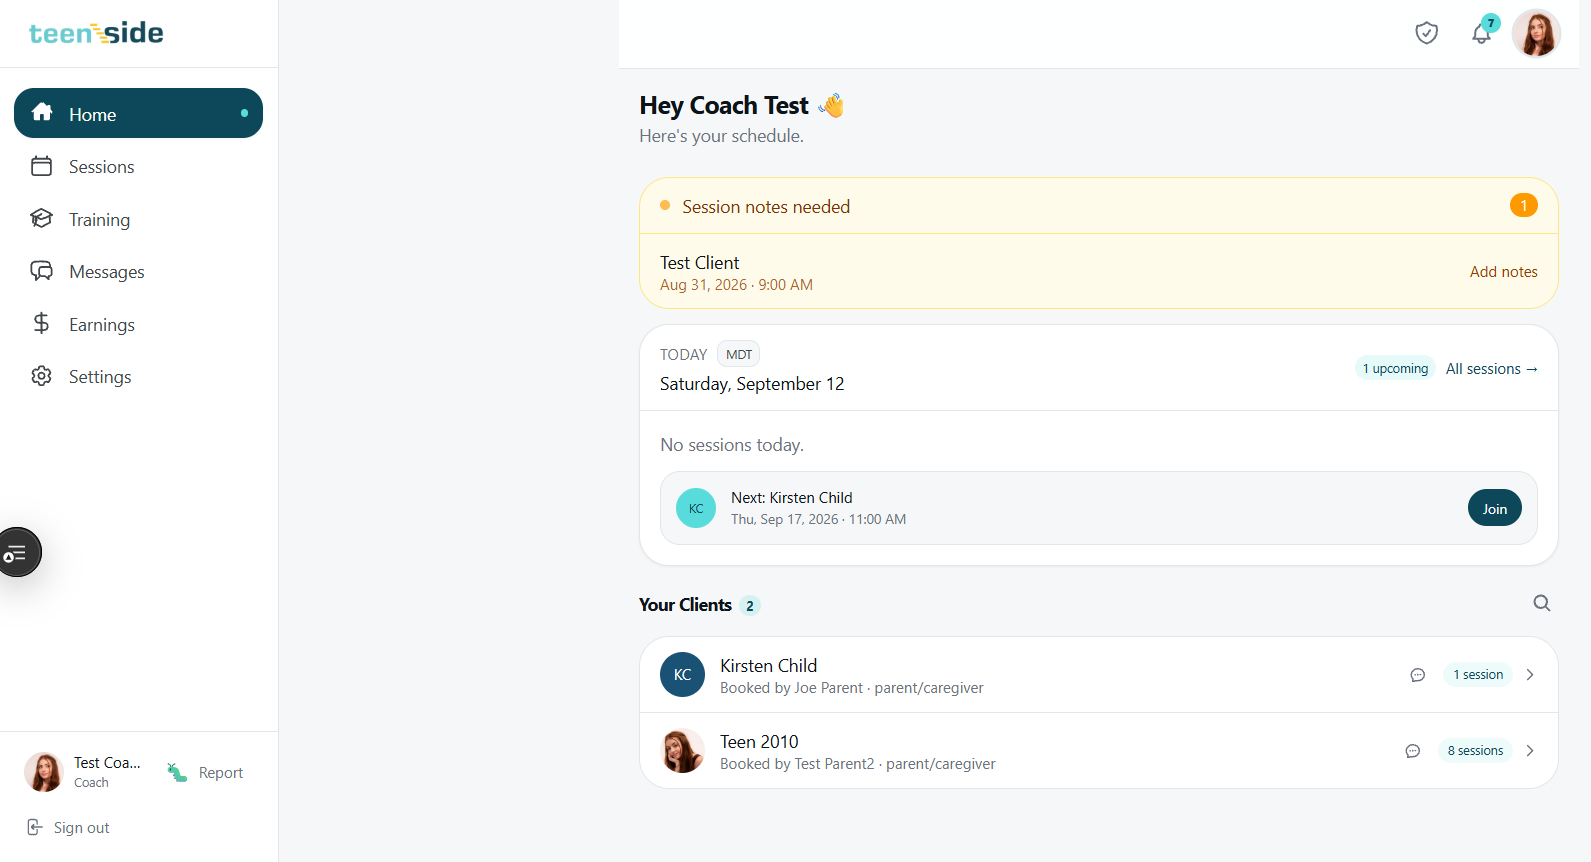Viewport: 1591px width, 862px height.
Task: Click the Report link text
Action: click(221, 773)
